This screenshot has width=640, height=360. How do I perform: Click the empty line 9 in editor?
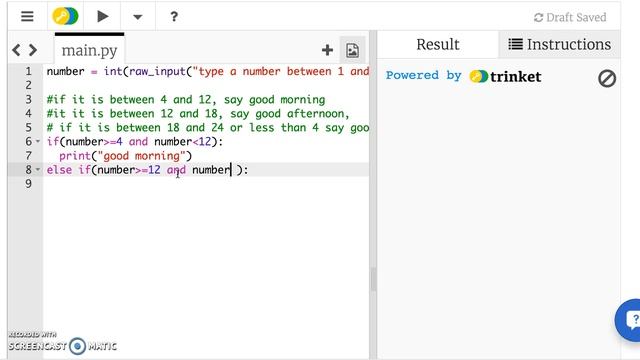206,184
